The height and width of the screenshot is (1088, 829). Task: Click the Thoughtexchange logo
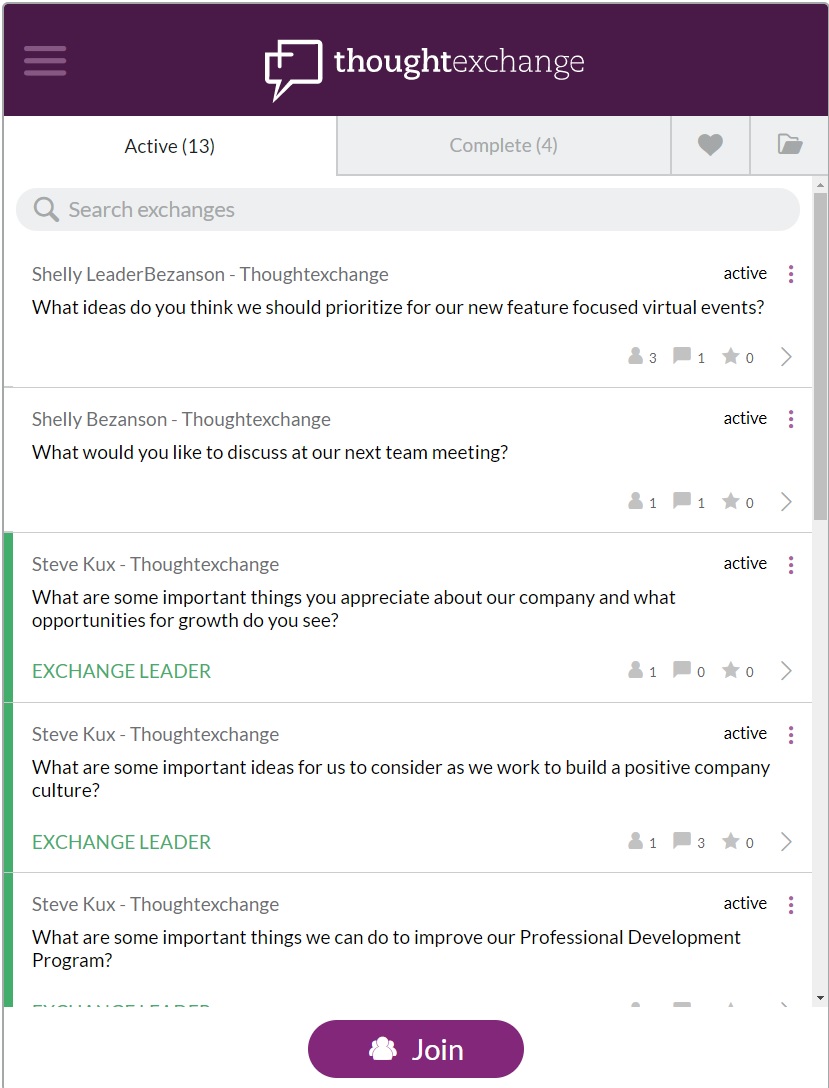[425, 69]
